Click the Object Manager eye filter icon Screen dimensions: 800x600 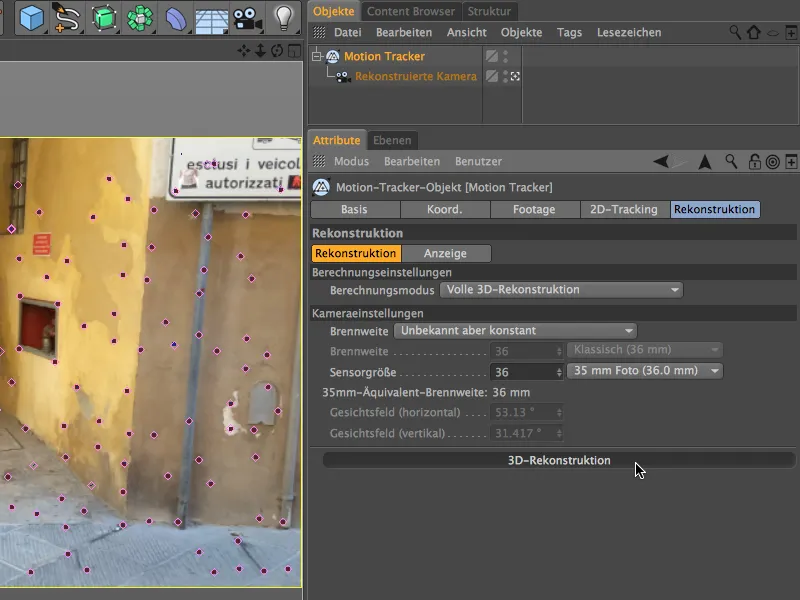coord(773,33)
